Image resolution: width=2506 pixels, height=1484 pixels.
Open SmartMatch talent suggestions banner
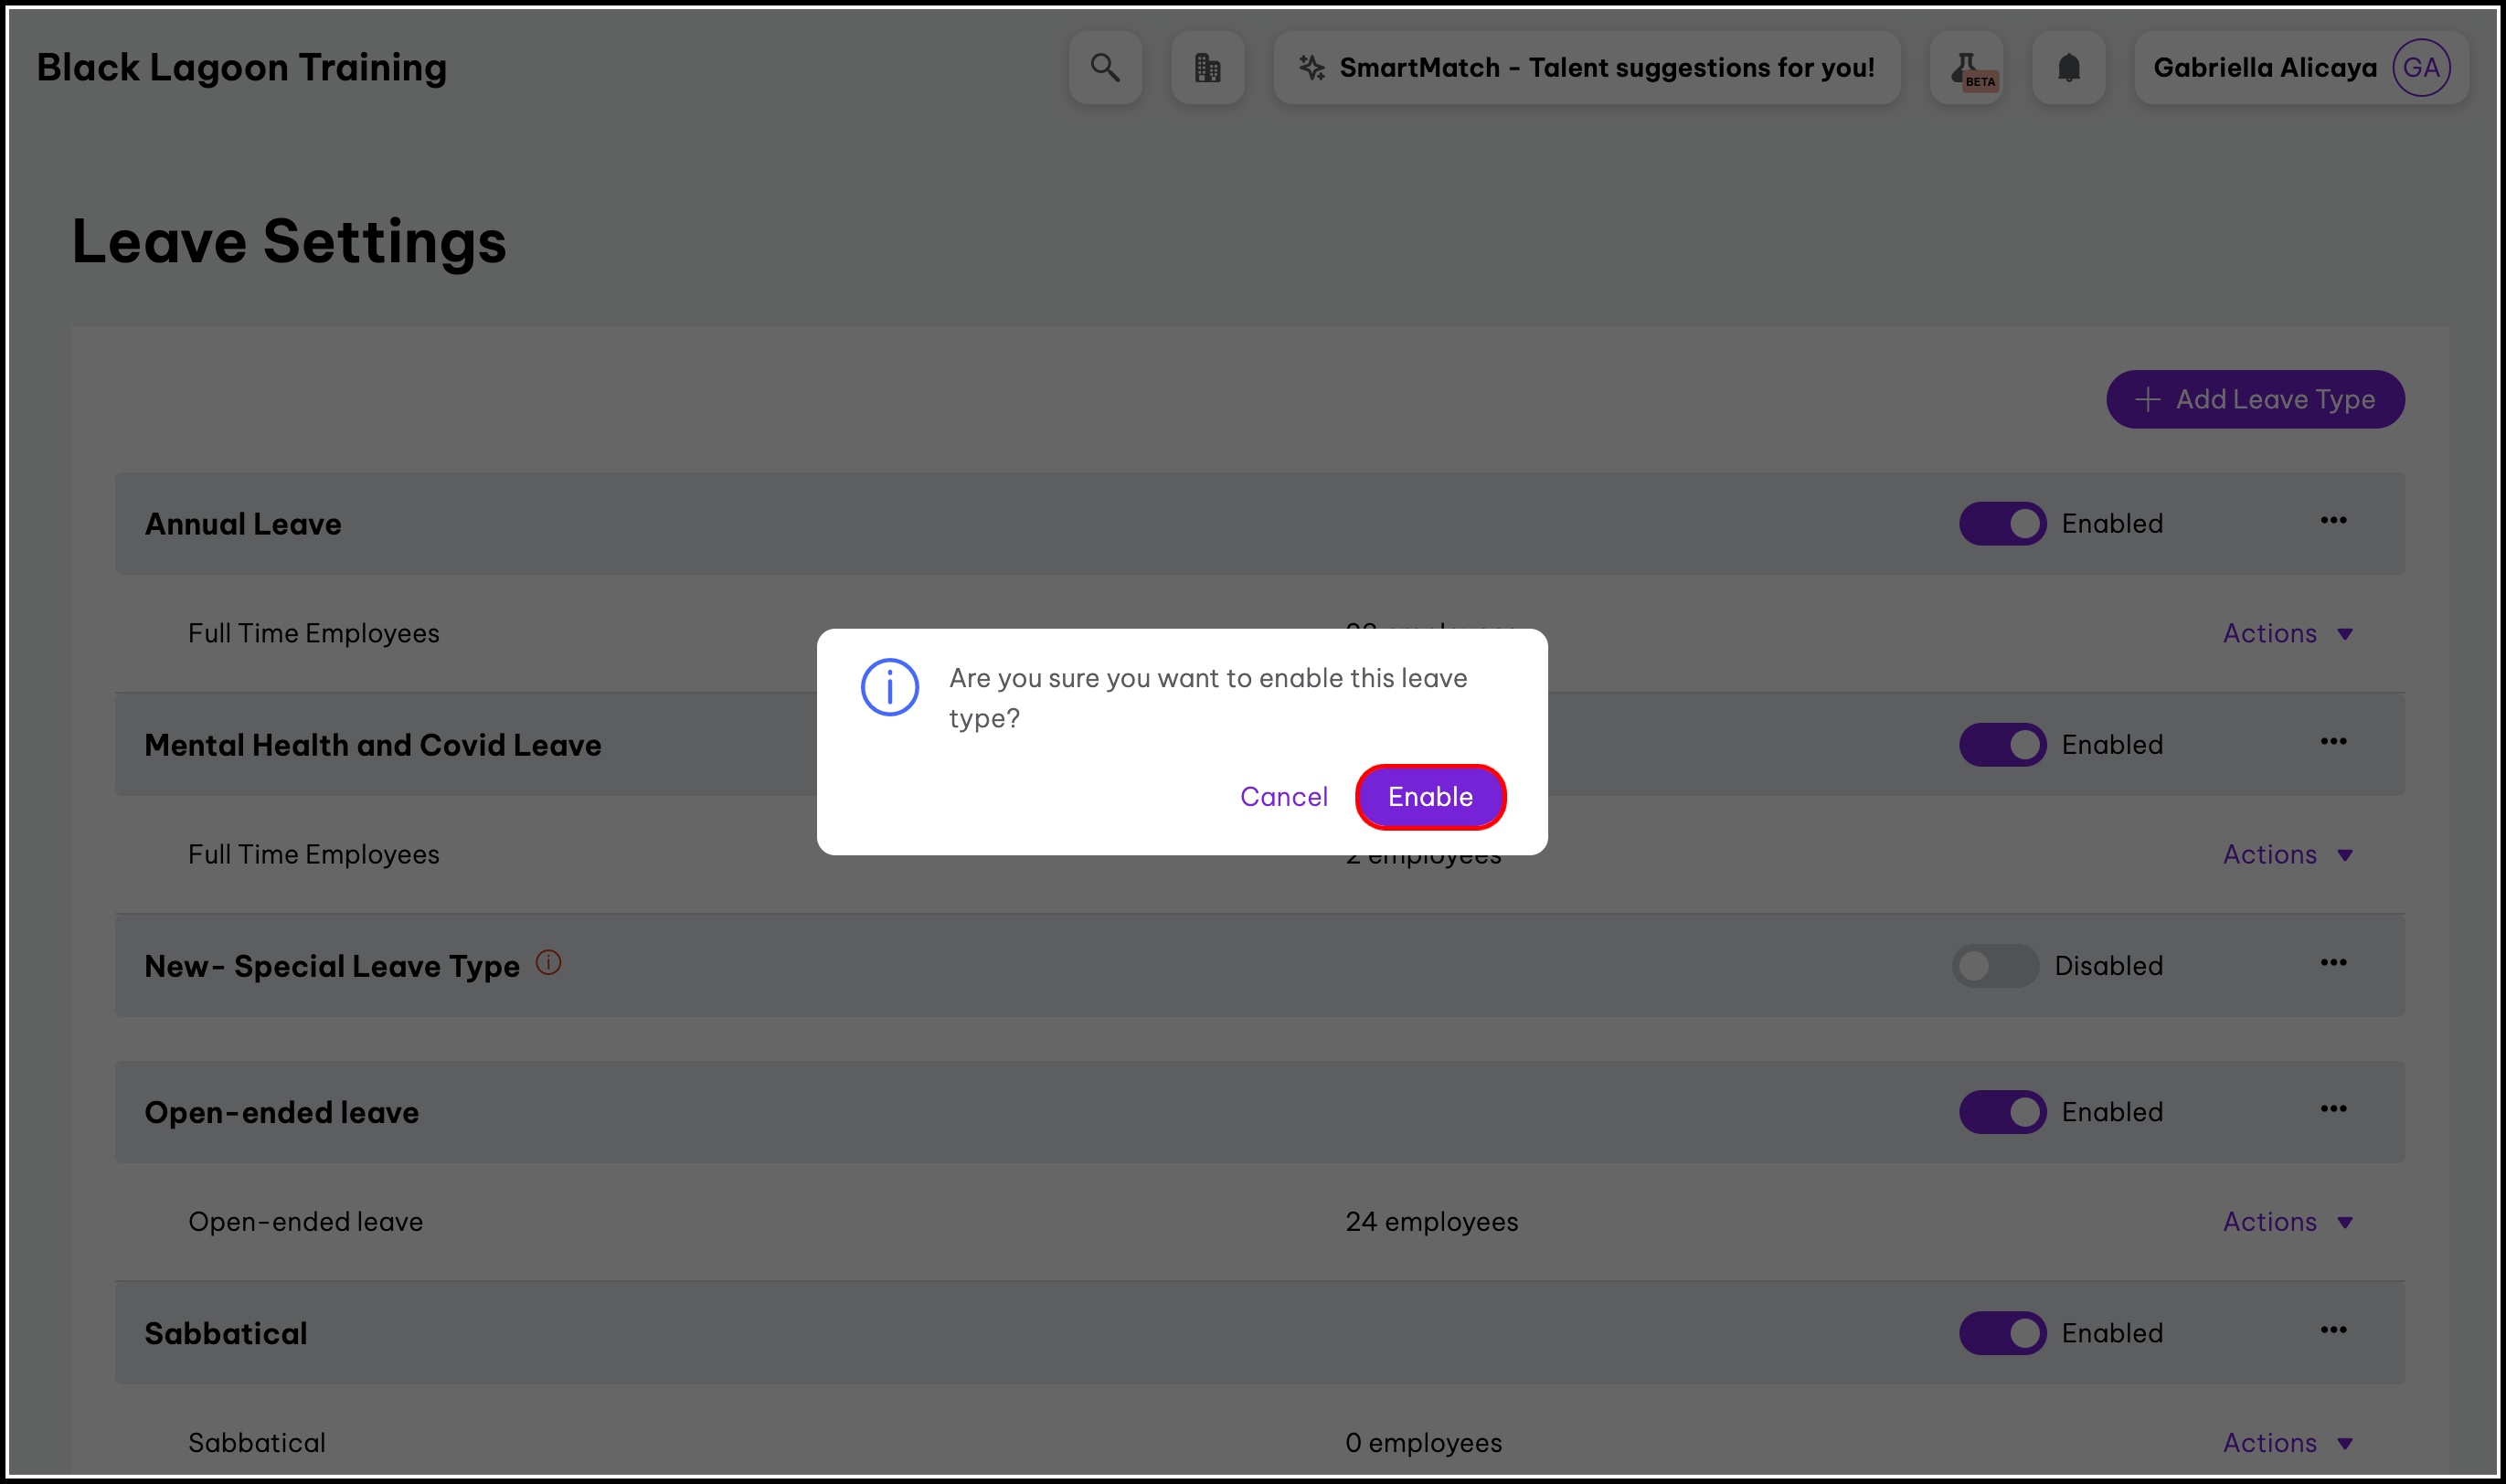click(1587, 68)
